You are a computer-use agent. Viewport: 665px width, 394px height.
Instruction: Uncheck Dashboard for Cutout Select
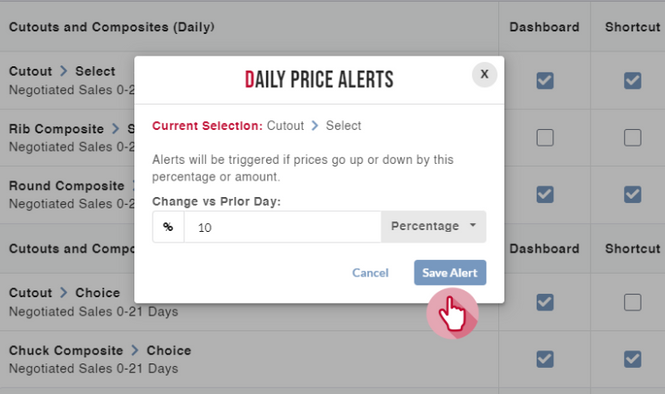click(x=545, y=81)
